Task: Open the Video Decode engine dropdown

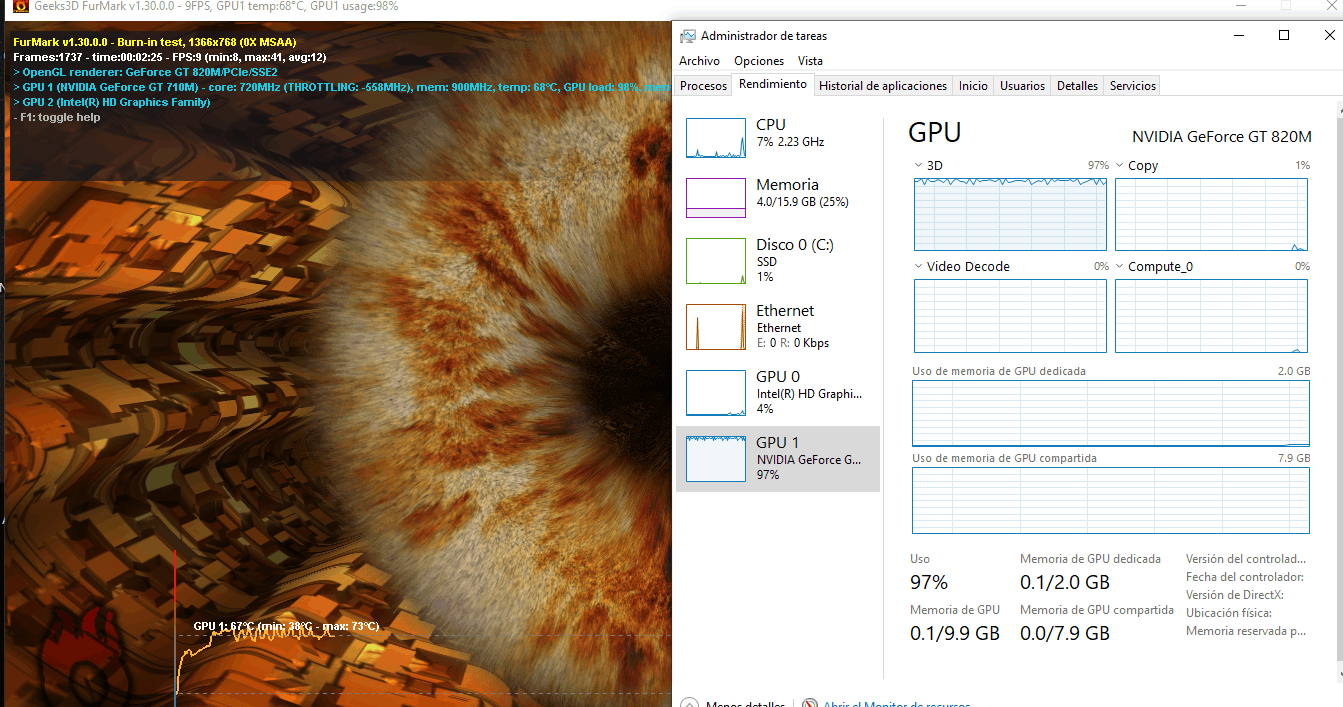Action: (x=919, y=266)
